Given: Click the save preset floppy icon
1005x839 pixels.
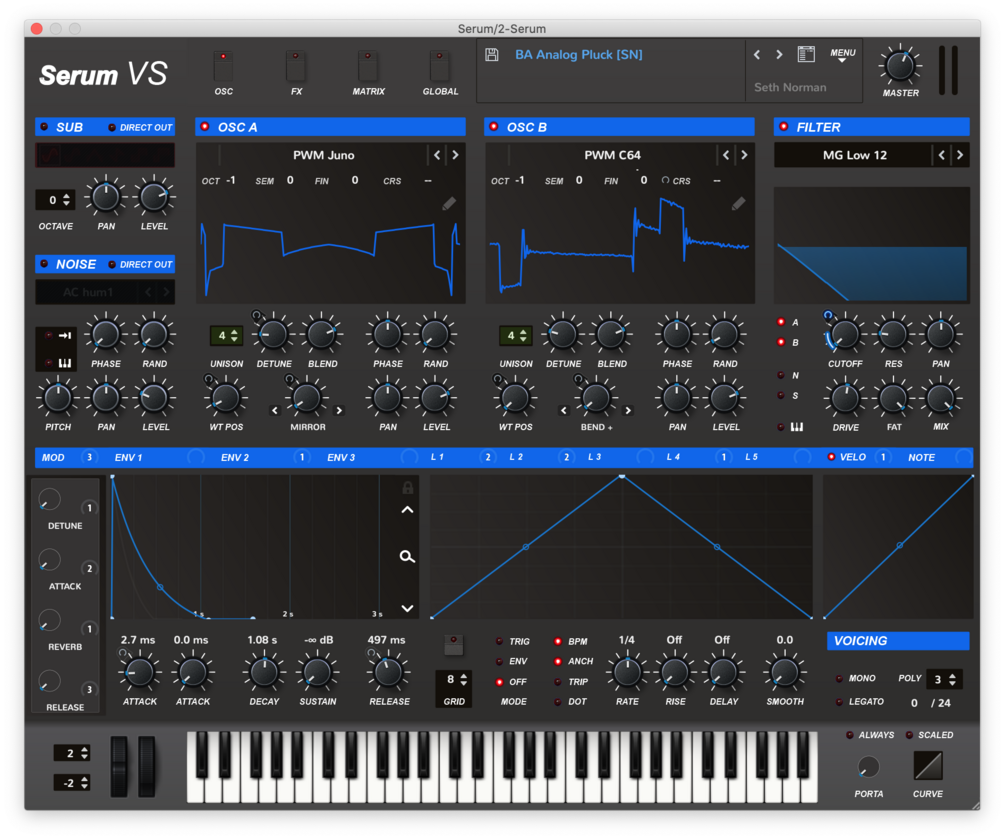Looking at the screenshot, I should click(492, 54).
